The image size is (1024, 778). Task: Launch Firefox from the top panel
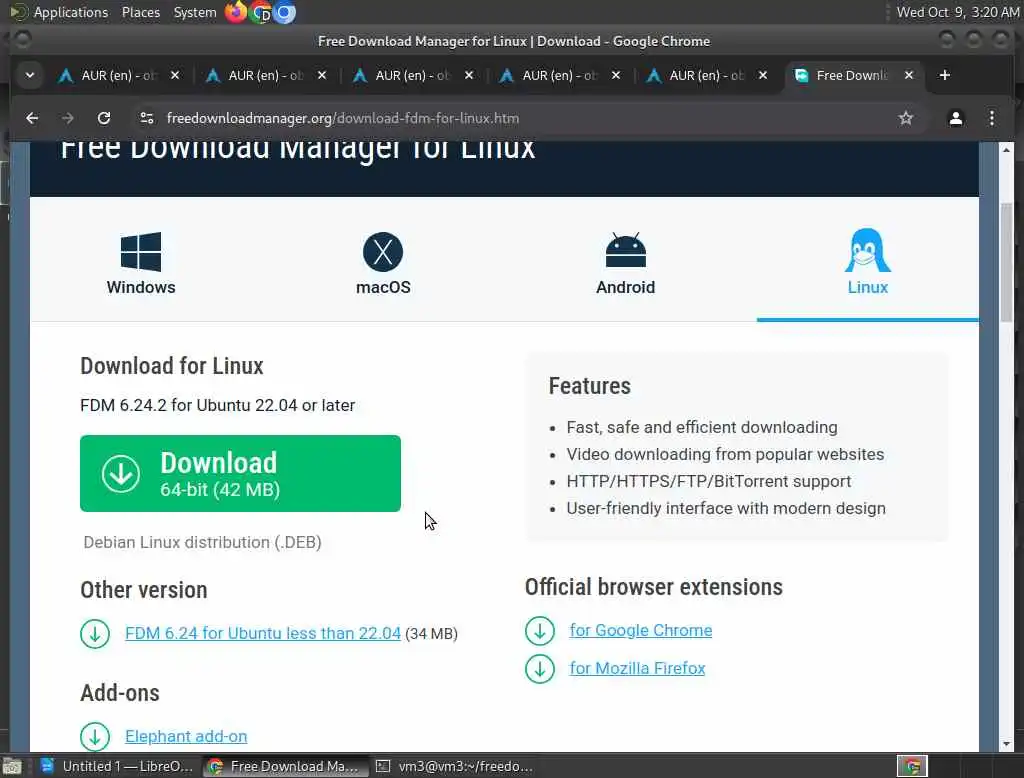click(236, 12)
